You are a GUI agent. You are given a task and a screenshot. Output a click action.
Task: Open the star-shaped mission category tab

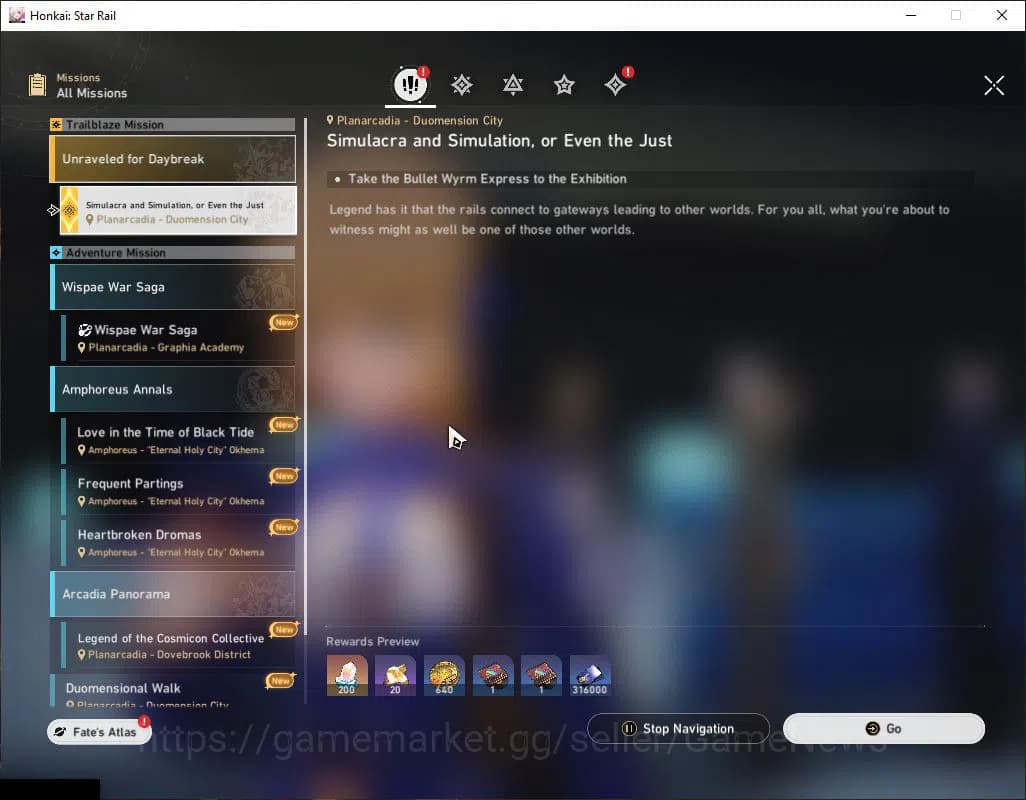coord(564,85)
